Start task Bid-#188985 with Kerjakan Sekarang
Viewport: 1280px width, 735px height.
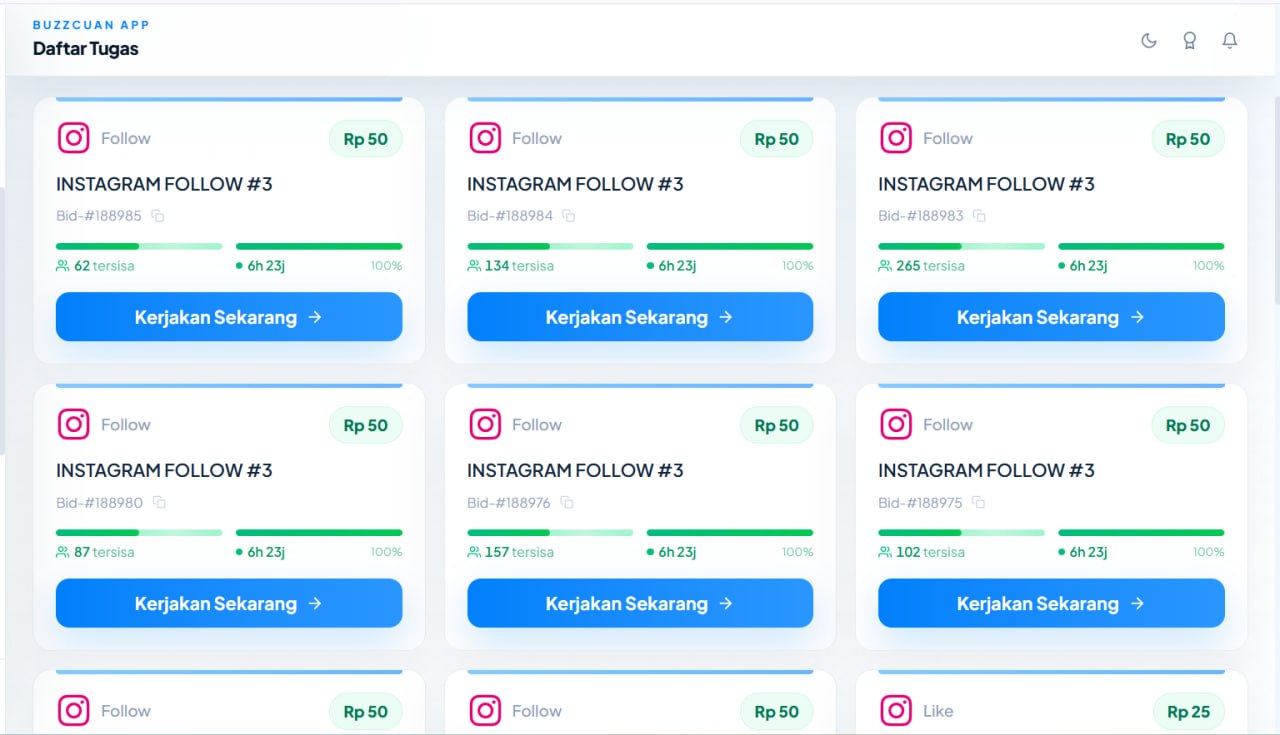229,317
